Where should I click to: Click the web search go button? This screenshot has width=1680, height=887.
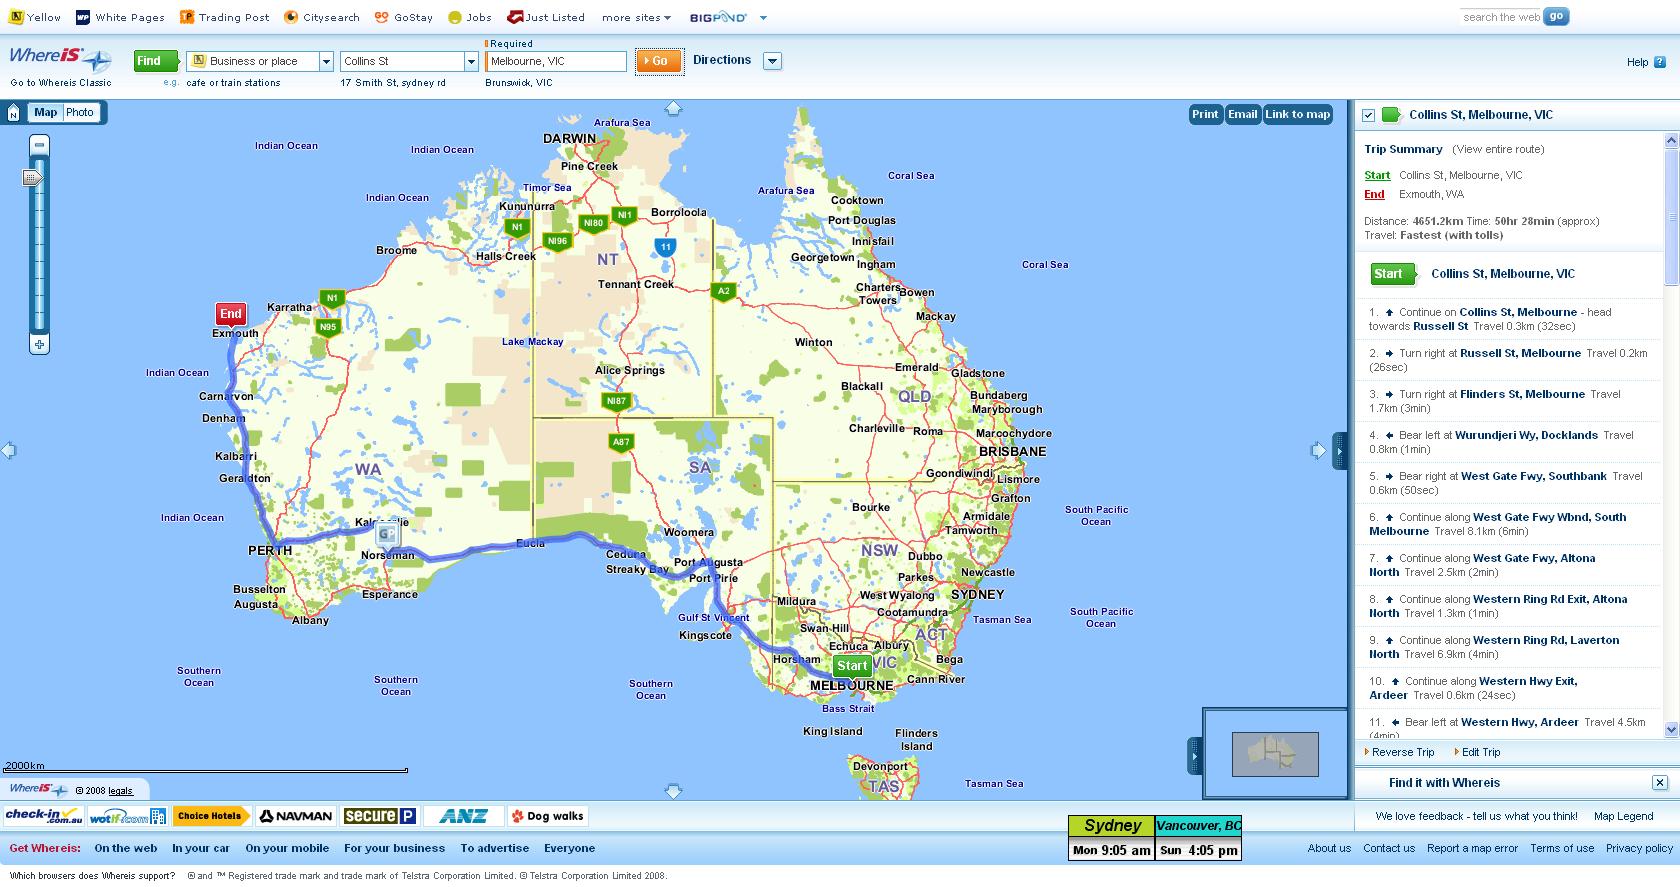click(1556, 17)
